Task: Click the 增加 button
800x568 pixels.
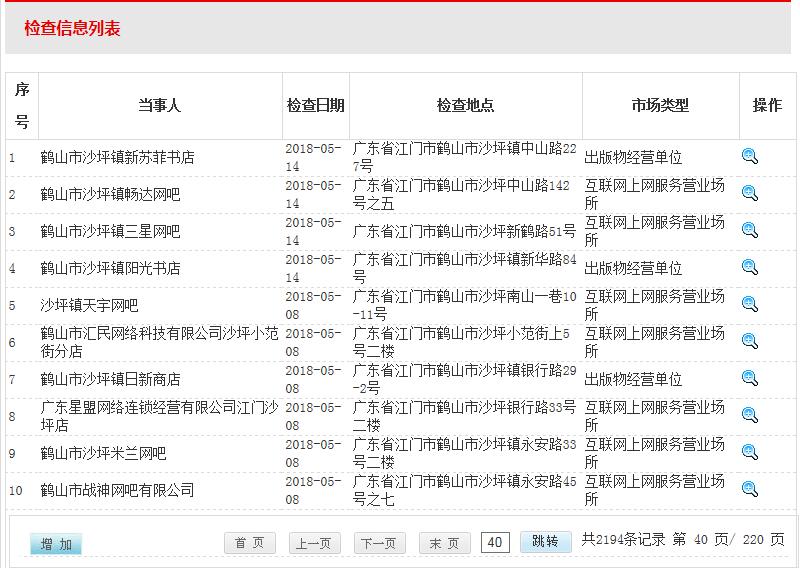Action: pos(56,544)
